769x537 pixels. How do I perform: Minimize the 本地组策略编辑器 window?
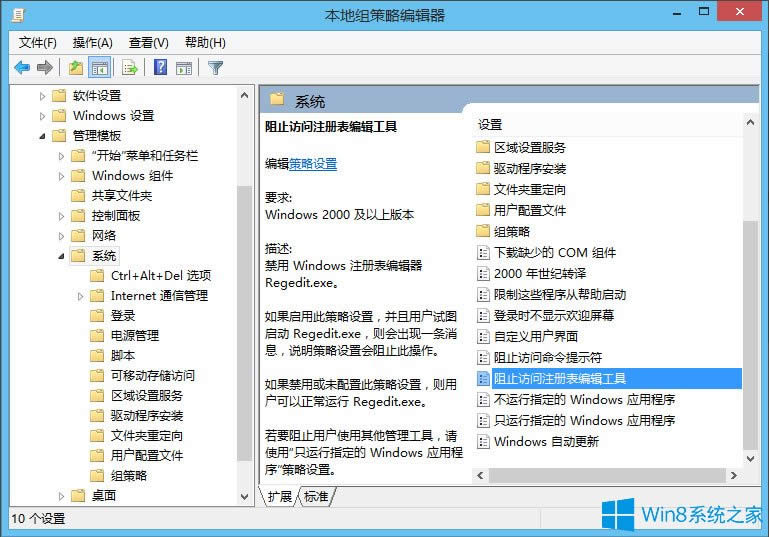tap(677, 12)
